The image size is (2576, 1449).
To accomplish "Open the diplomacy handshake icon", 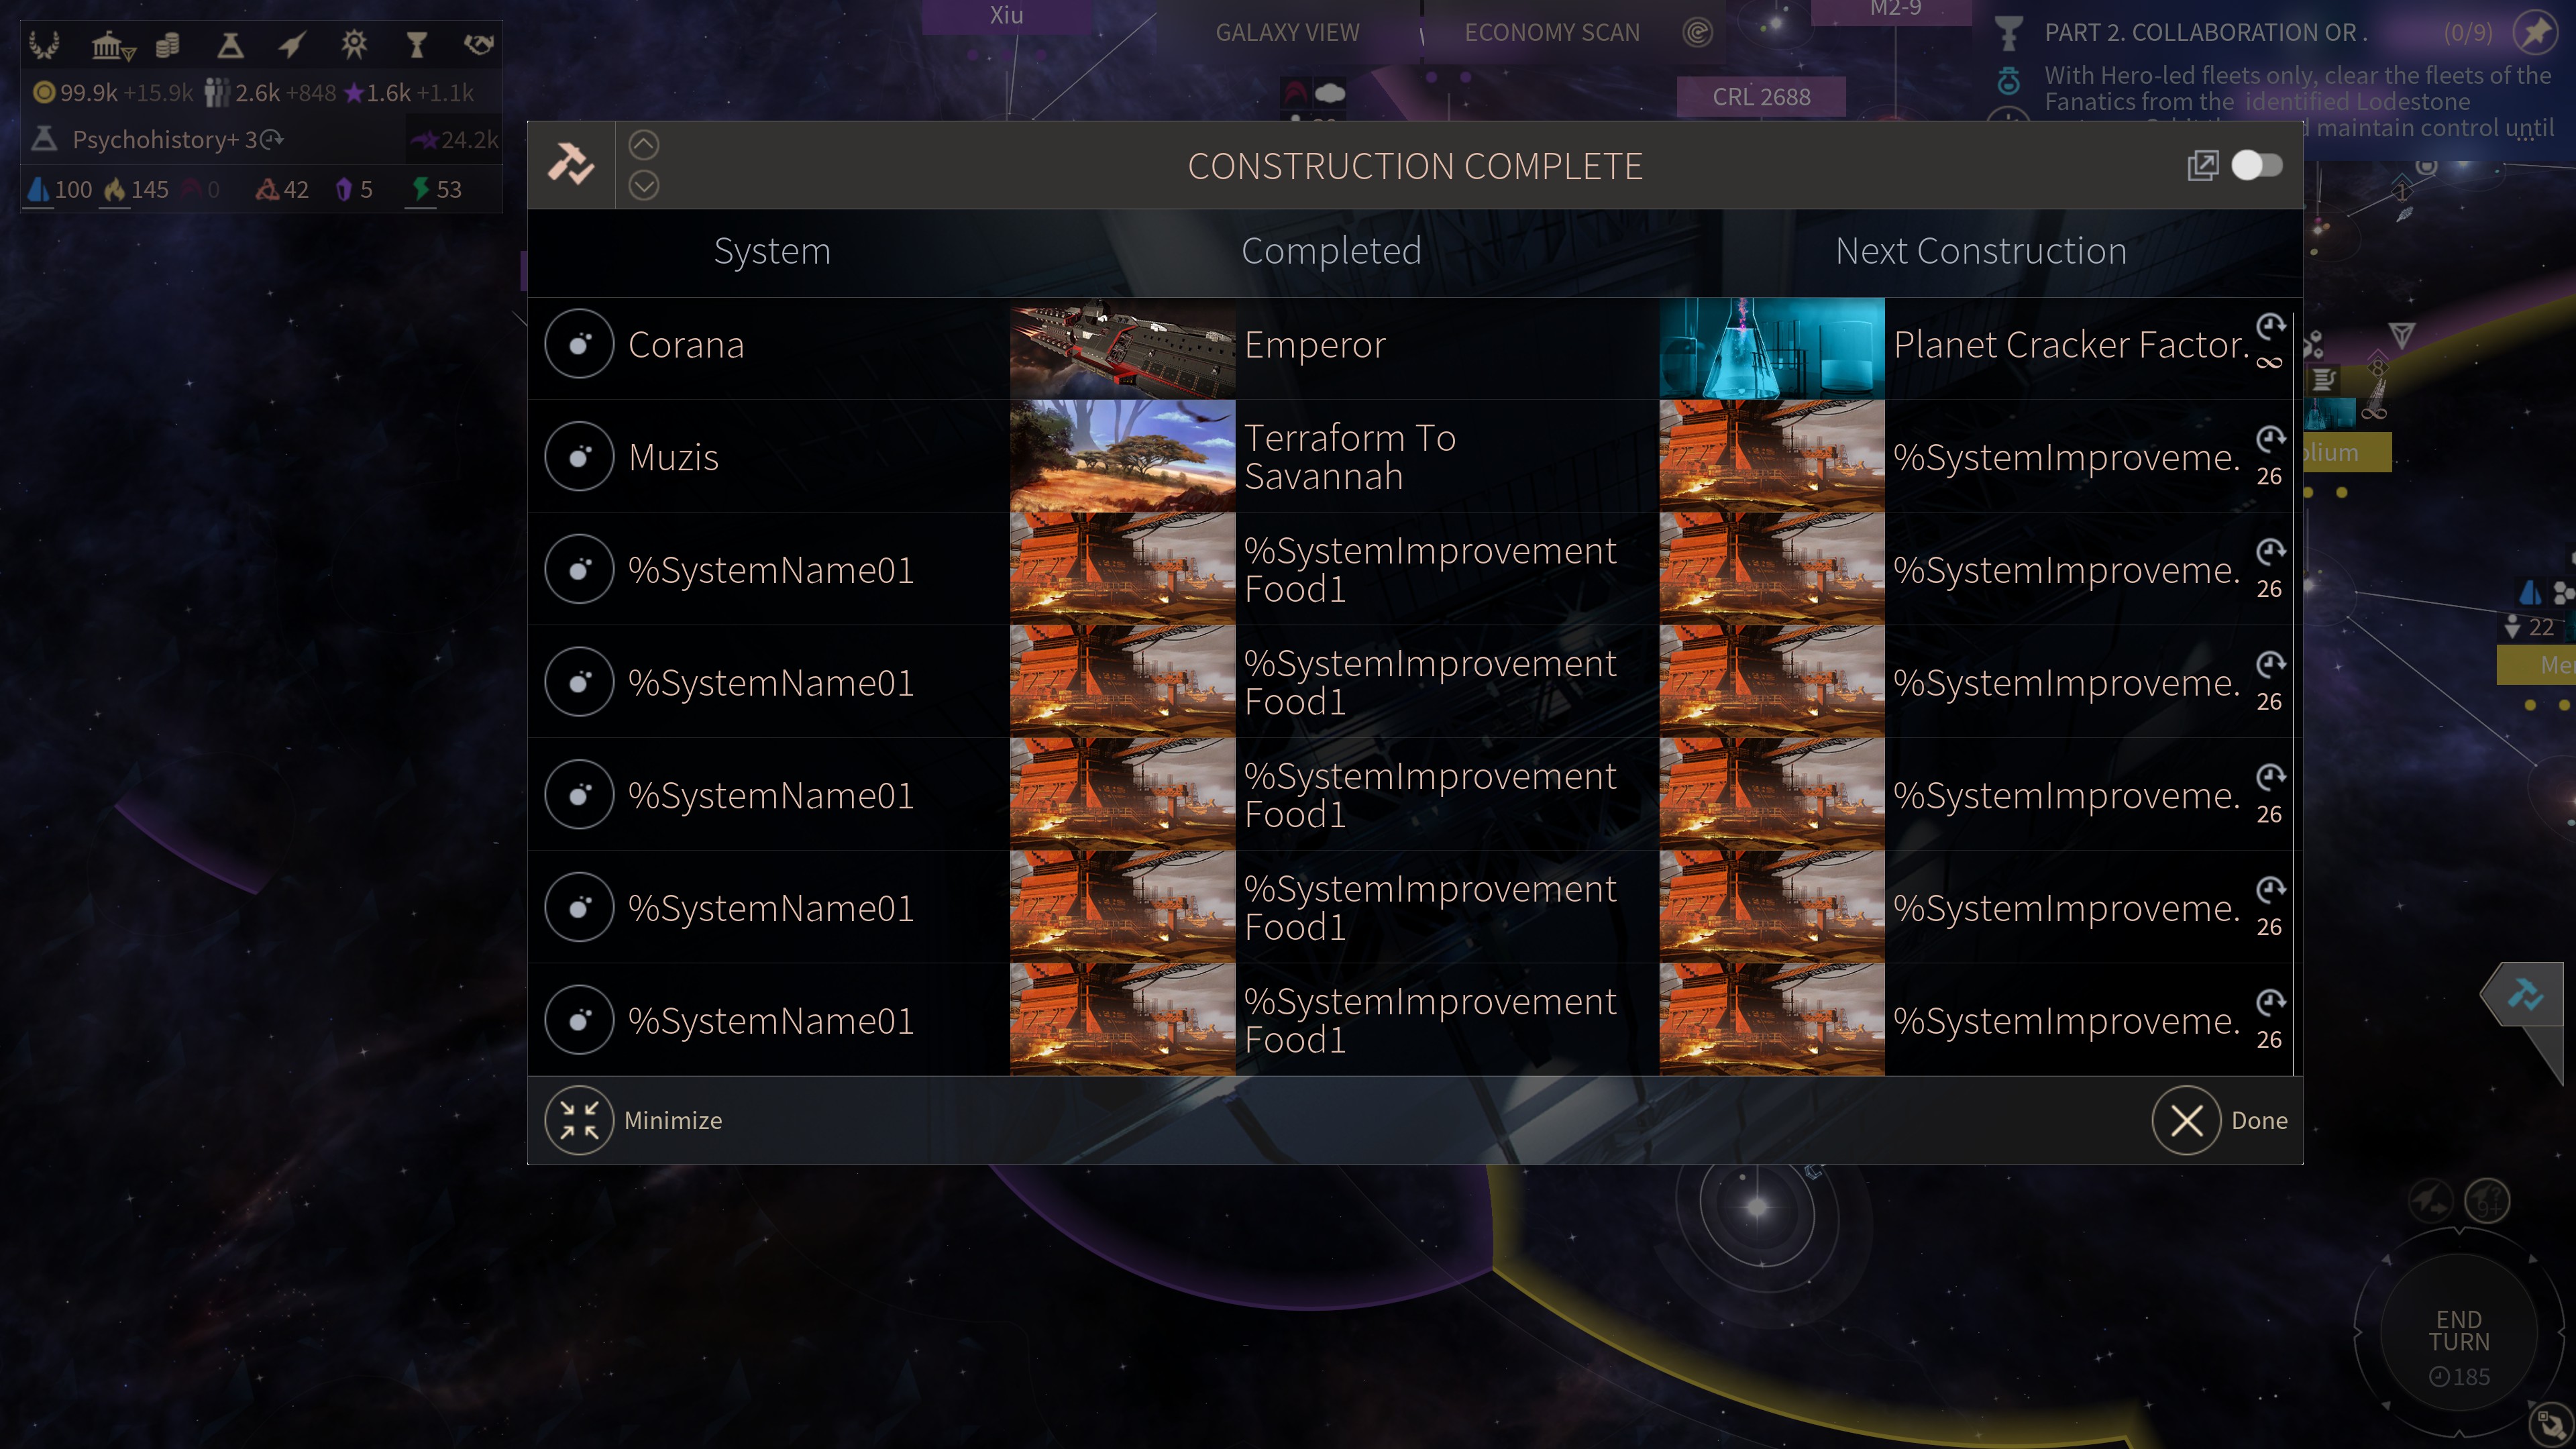I will (479, 44).
